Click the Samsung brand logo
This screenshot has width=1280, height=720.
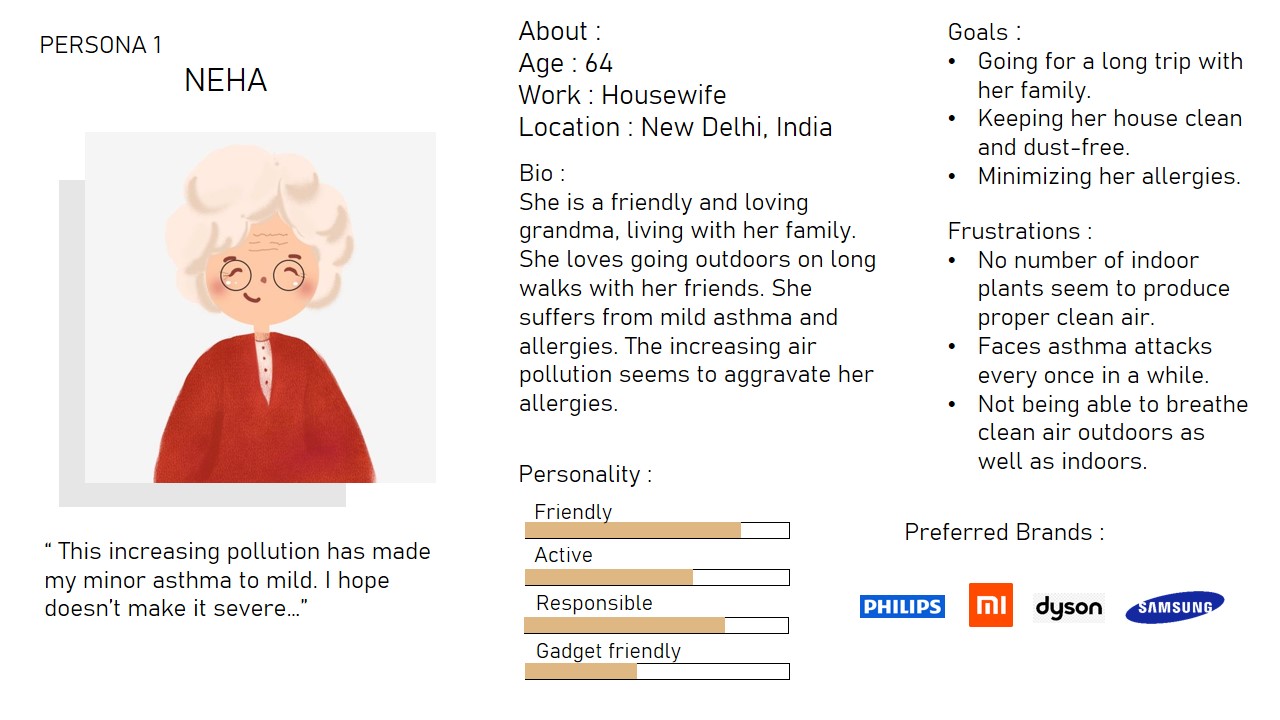tap(1174, 606)
